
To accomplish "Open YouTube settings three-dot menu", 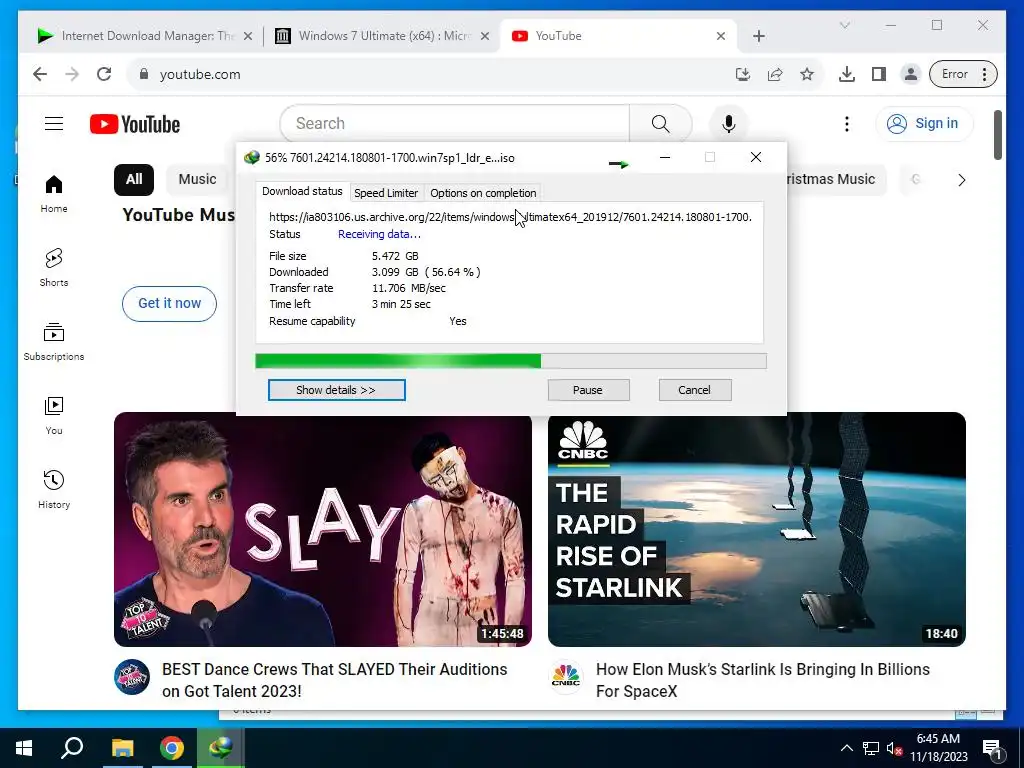I will point(846,123).
